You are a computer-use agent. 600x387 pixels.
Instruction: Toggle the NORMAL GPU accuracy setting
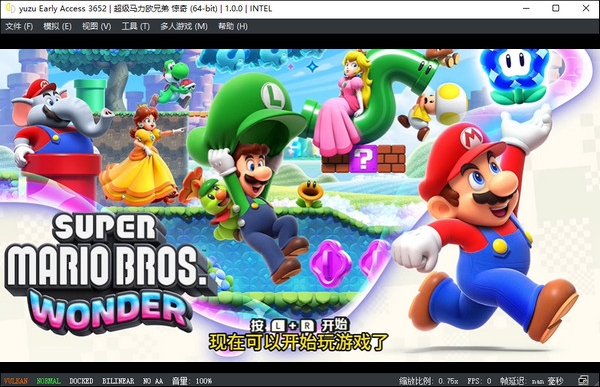point(49,381)
